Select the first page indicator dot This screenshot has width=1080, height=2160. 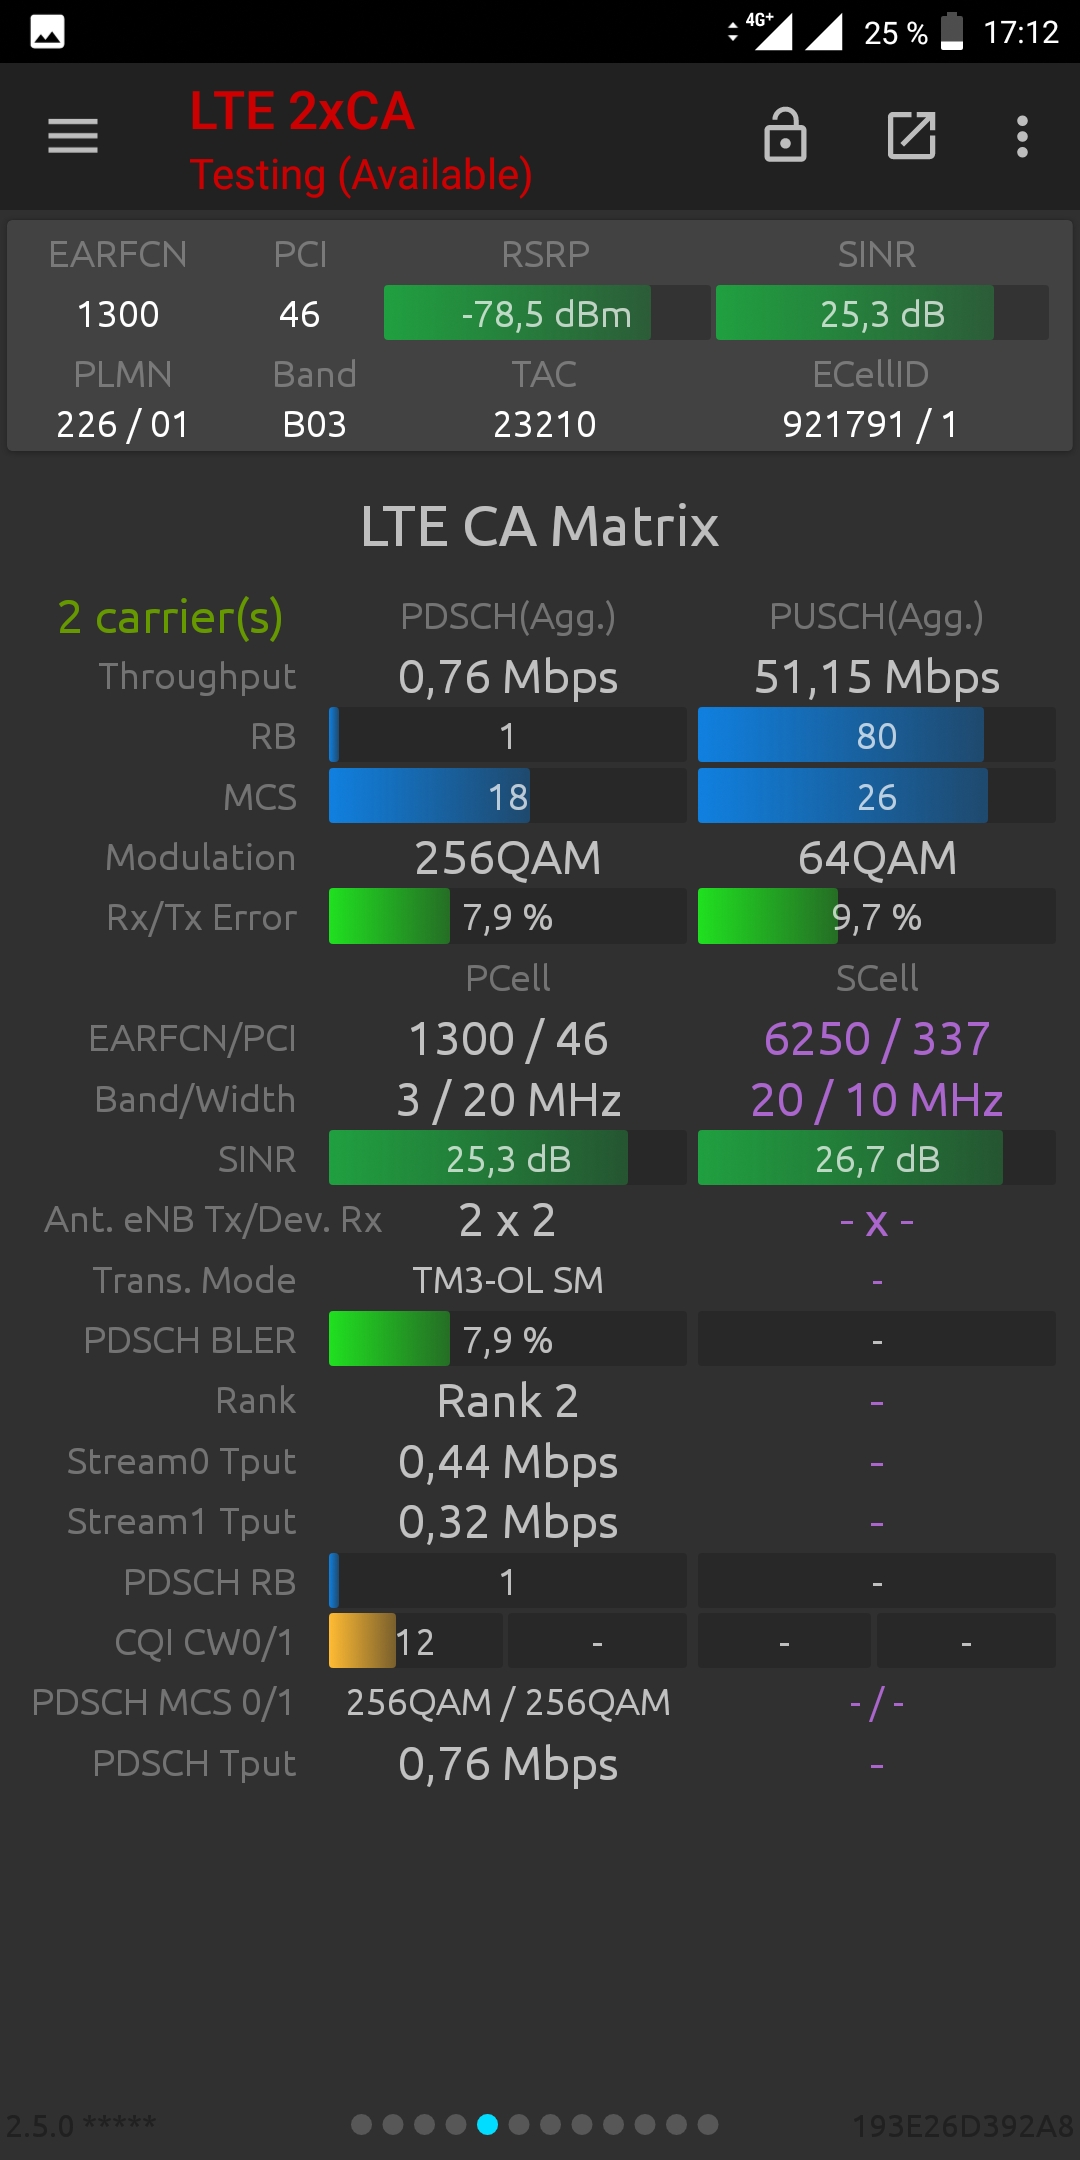362,2124
